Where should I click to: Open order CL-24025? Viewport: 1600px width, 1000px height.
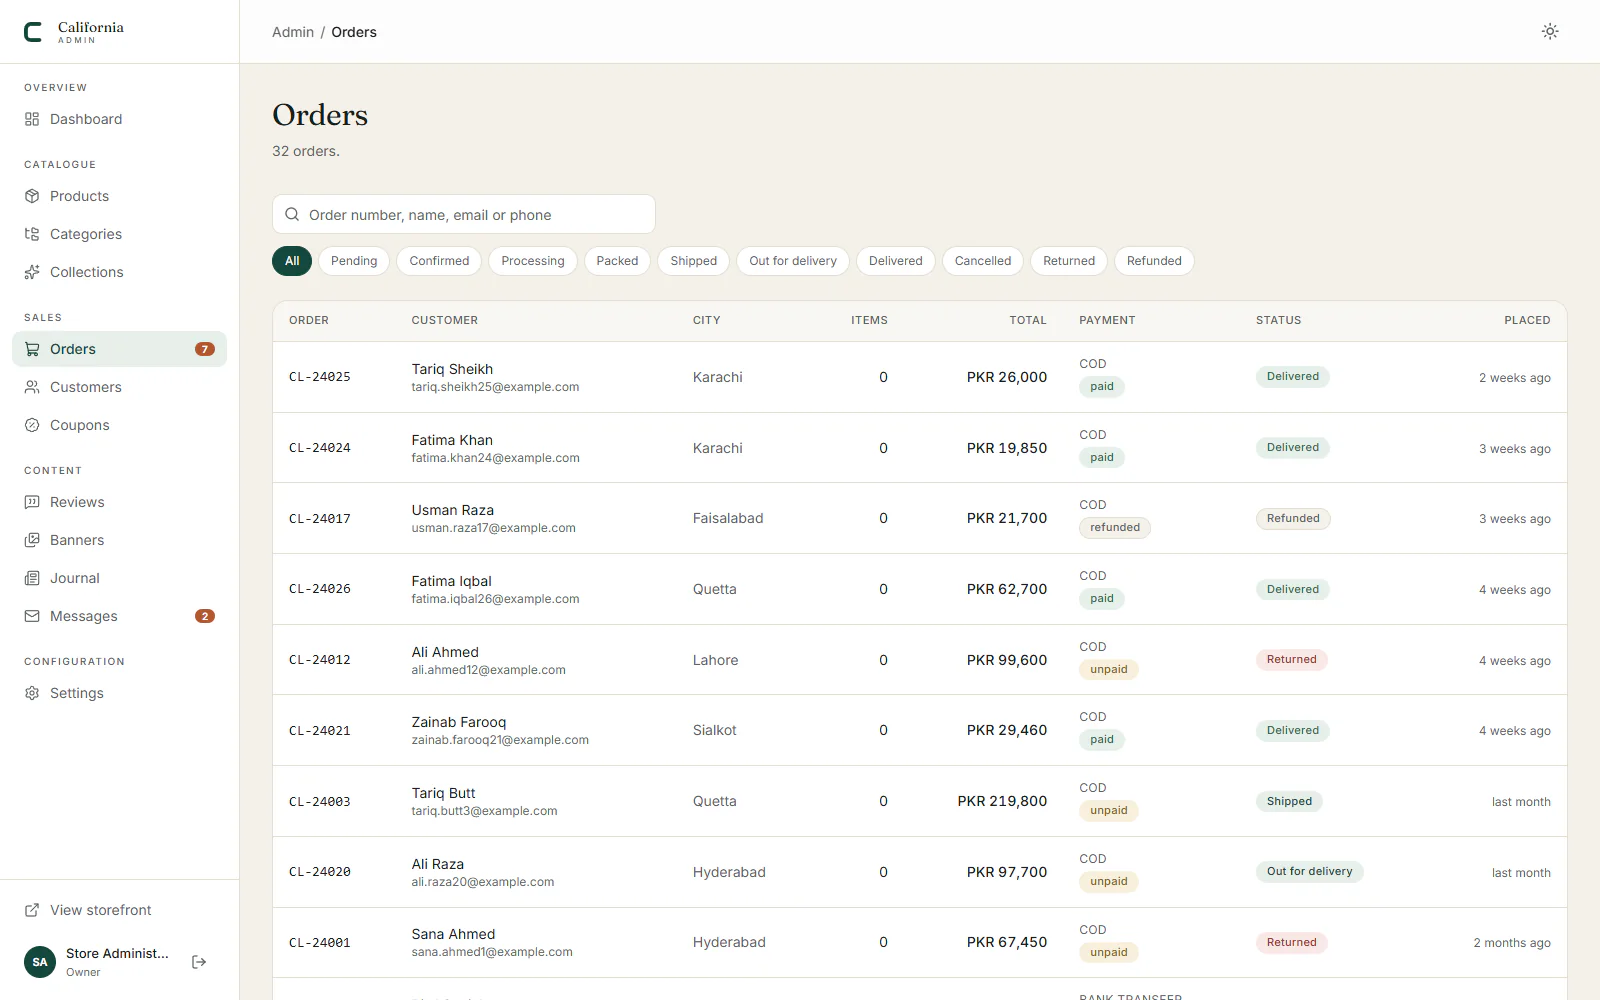pos(320,377)
